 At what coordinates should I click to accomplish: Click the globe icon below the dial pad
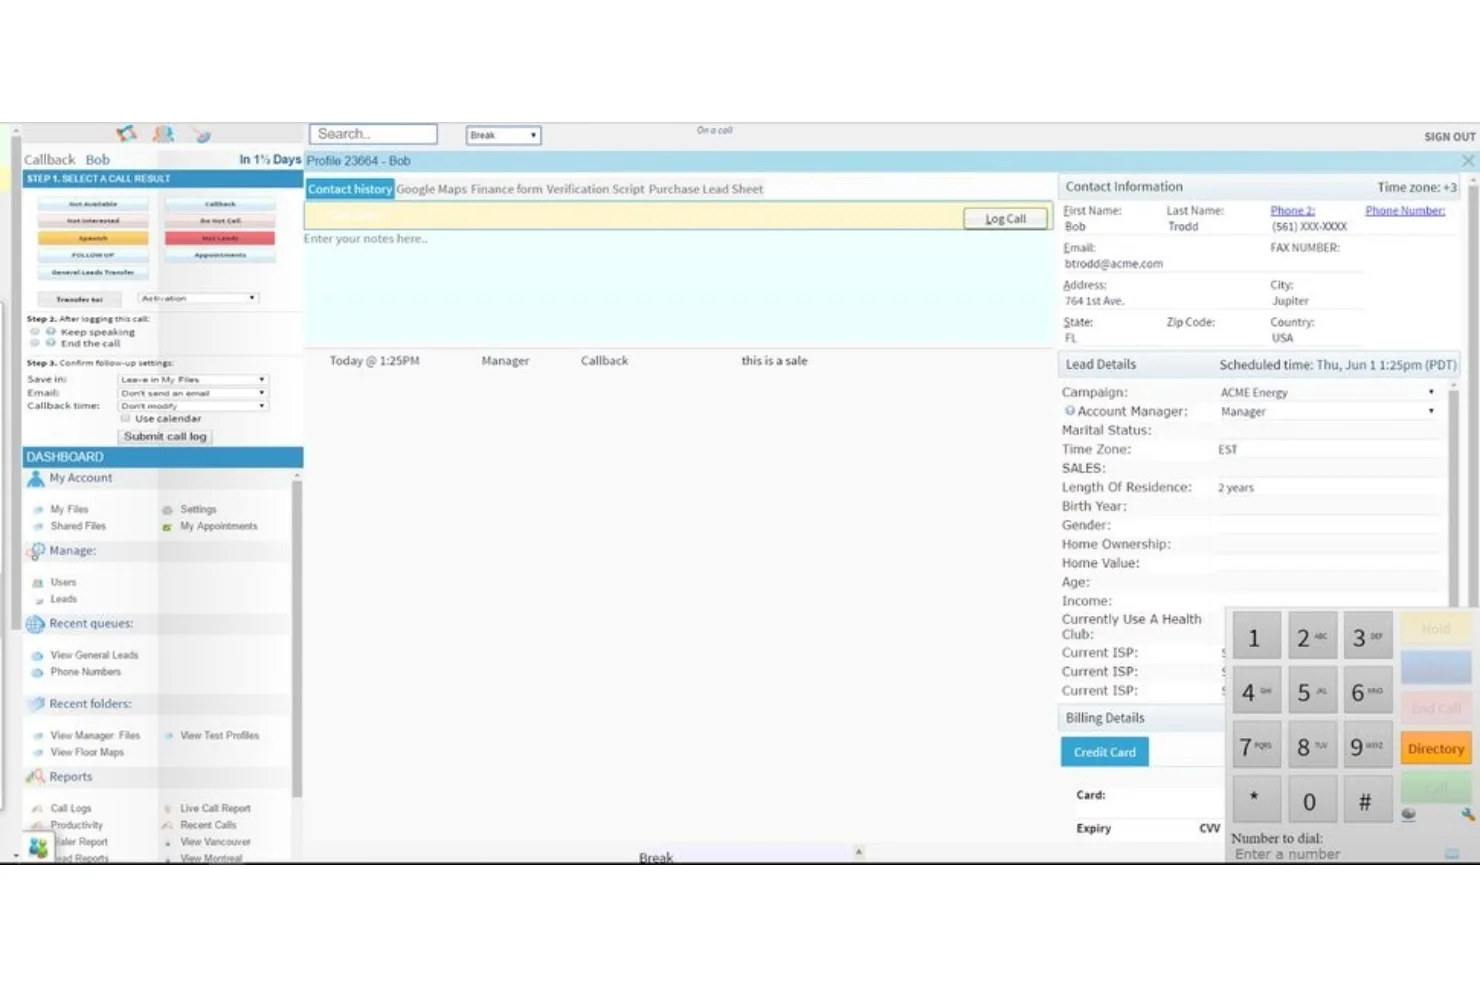(1409, 814)
